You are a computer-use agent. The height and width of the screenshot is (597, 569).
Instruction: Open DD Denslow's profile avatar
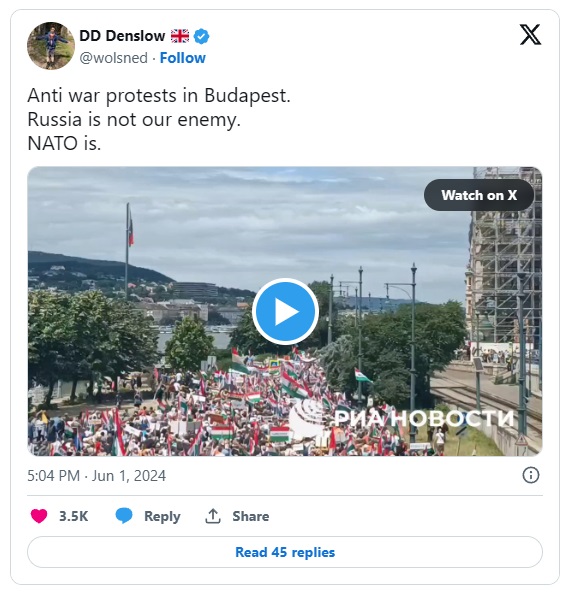click(51, 46)
